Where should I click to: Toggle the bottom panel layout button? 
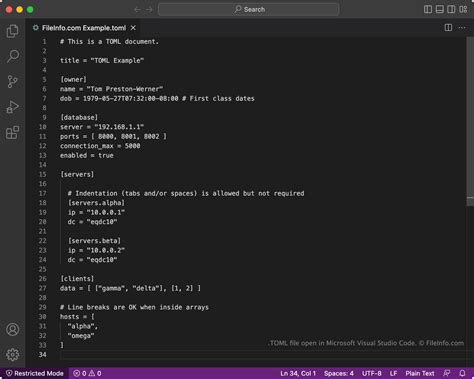coord(440,9)
